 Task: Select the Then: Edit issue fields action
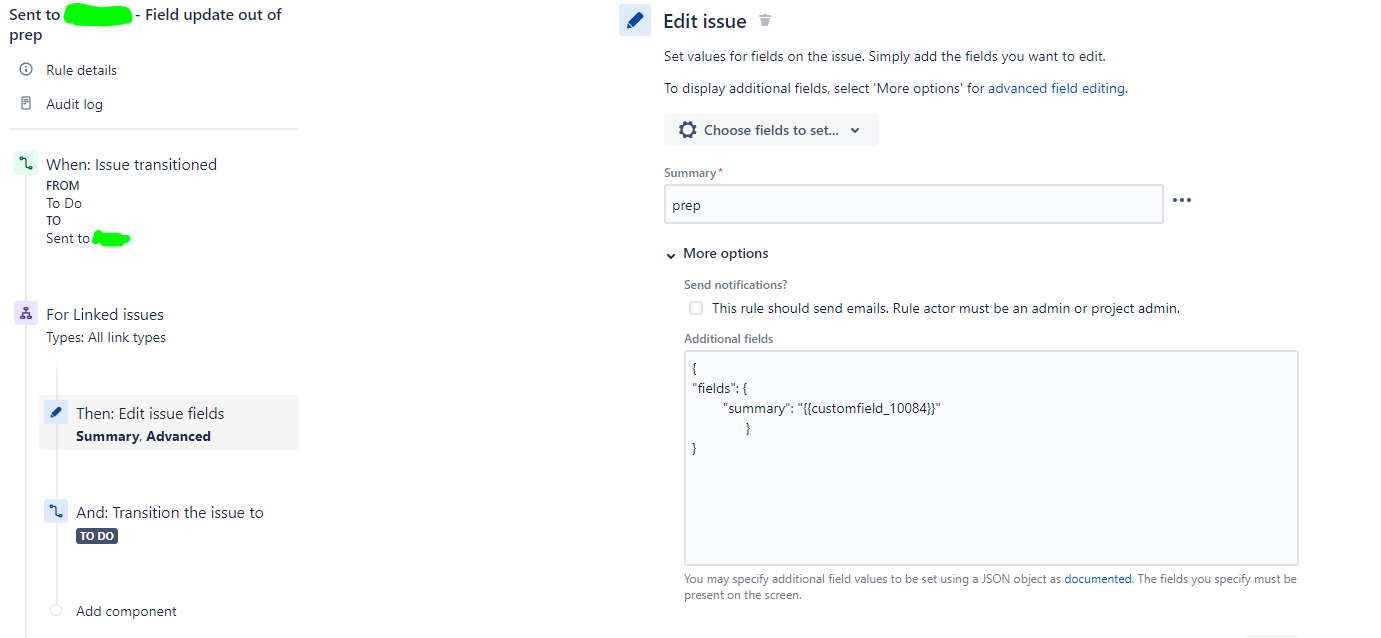point(169,423)
